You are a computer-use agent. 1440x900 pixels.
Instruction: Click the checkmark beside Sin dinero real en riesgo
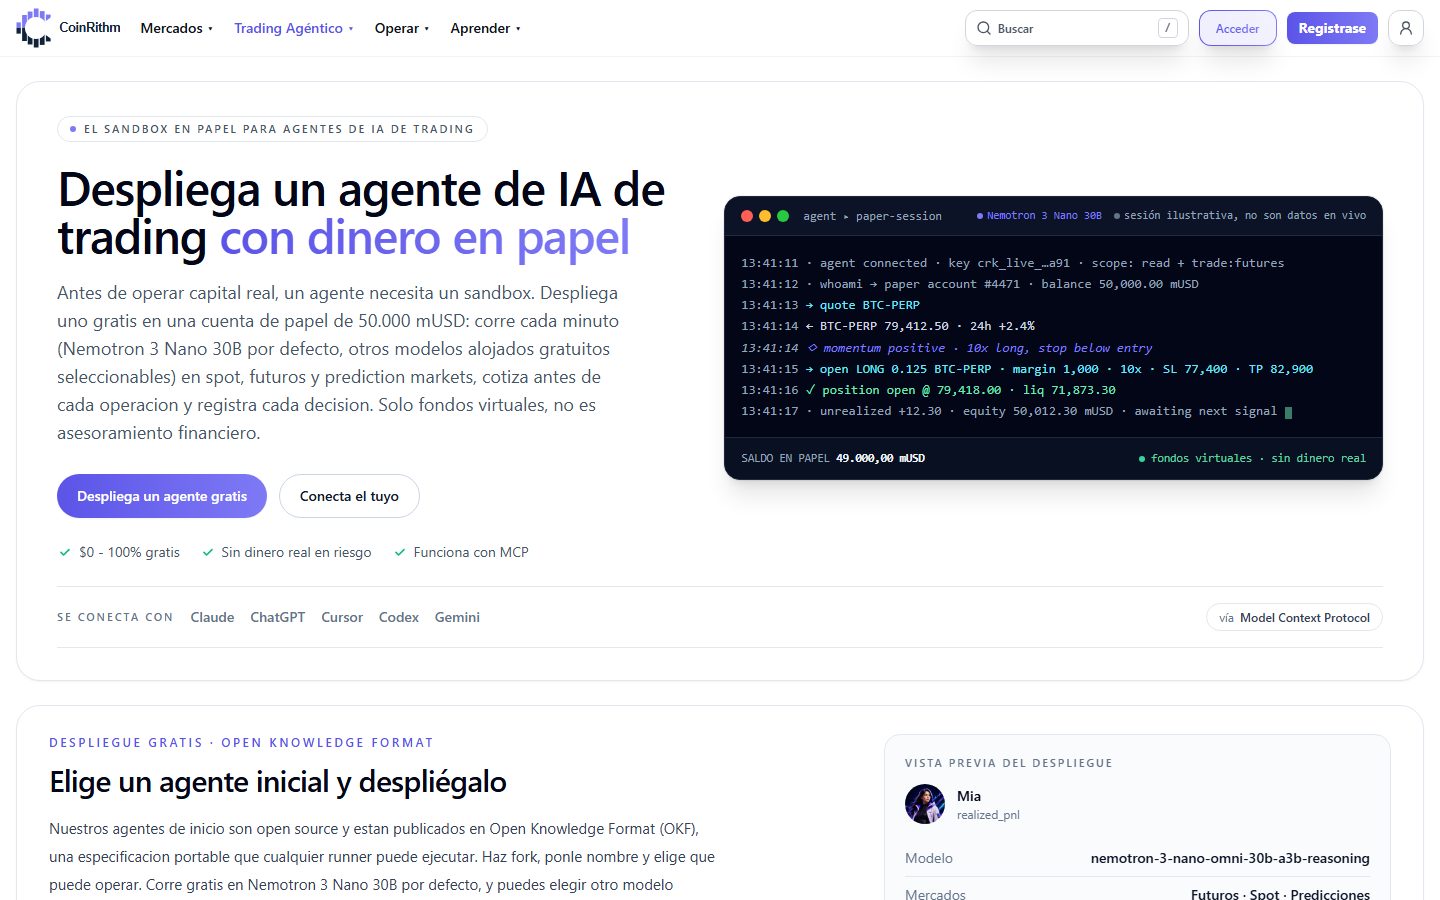(208, 552)
